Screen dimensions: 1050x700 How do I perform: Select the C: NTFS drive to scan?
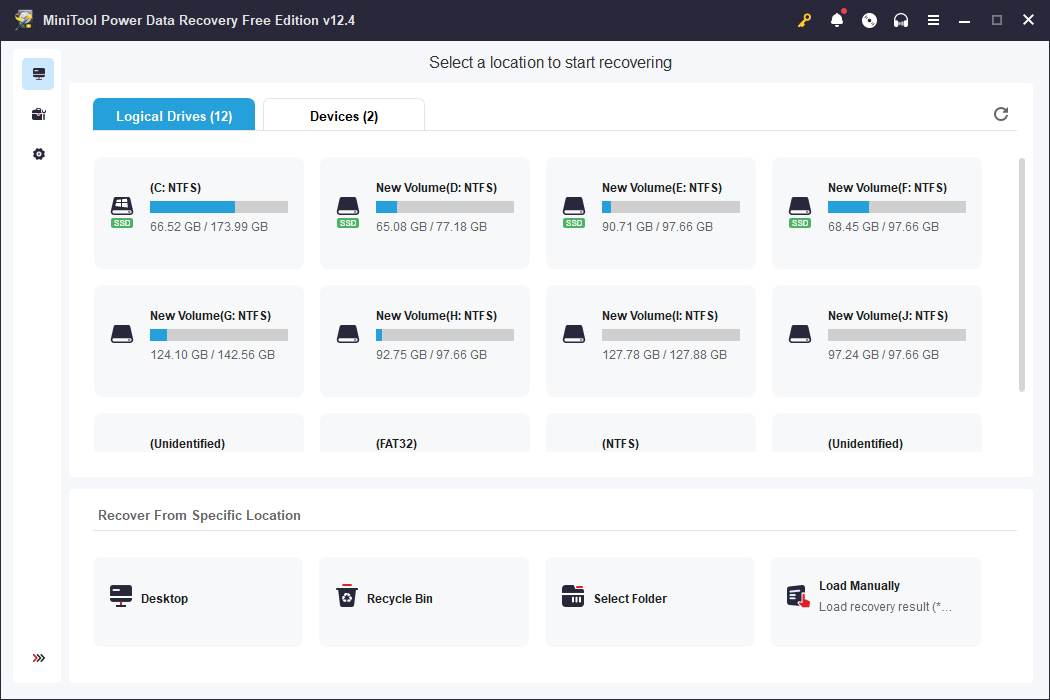[x=198, y=212]
